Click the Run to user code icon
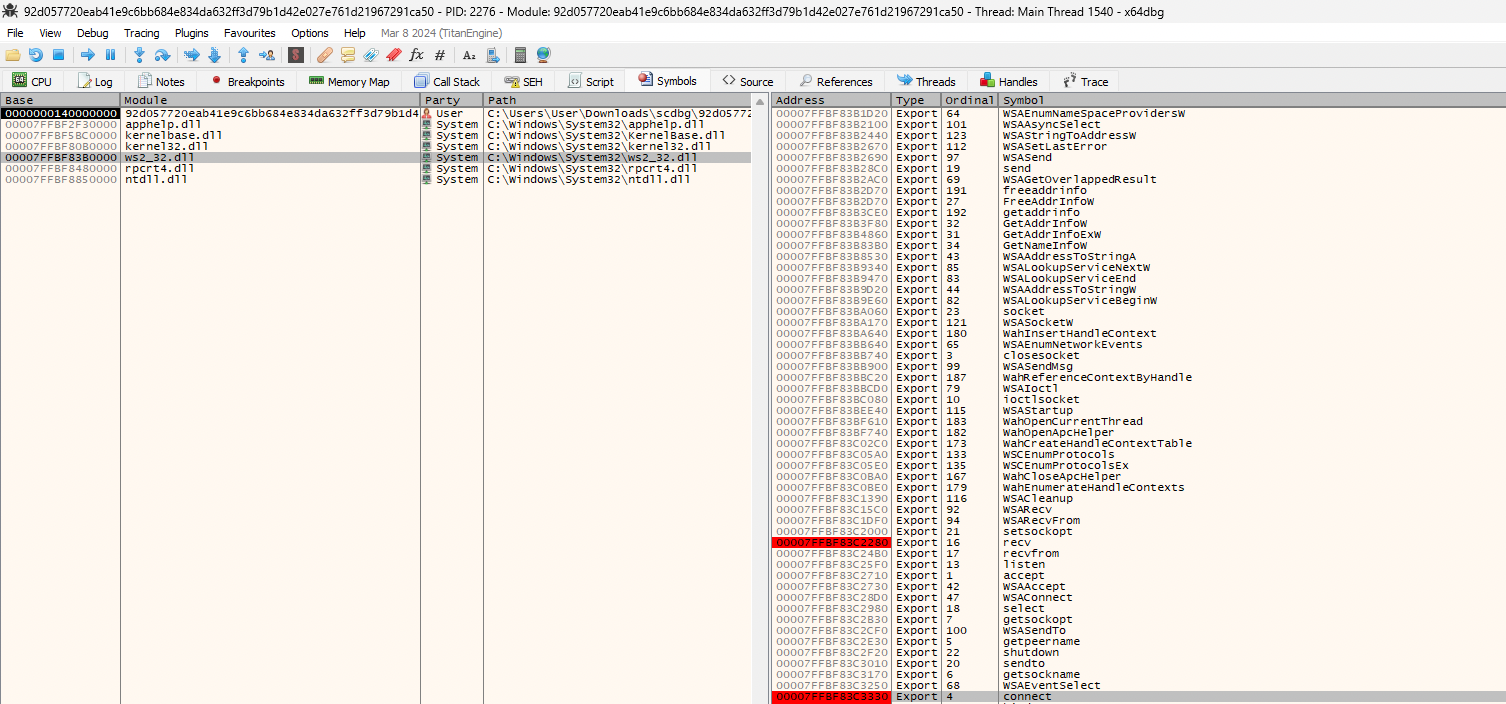Viewport: 1506px width, 704px height. click(x=266, y=55)
